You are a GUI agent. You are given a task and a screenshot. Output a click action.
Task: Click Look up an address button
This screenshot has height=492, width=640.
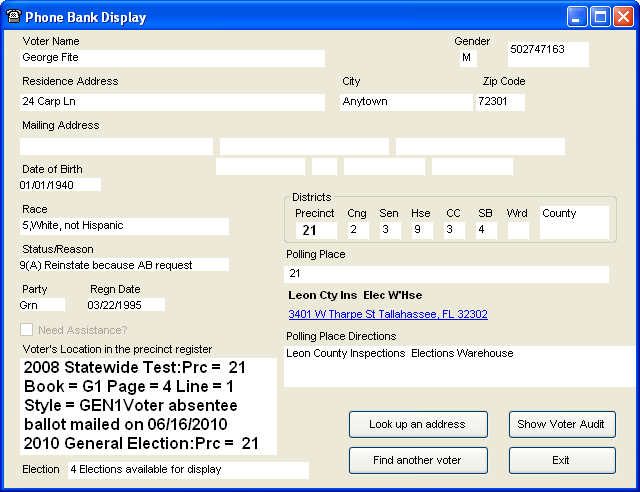(x=418, y=424)
